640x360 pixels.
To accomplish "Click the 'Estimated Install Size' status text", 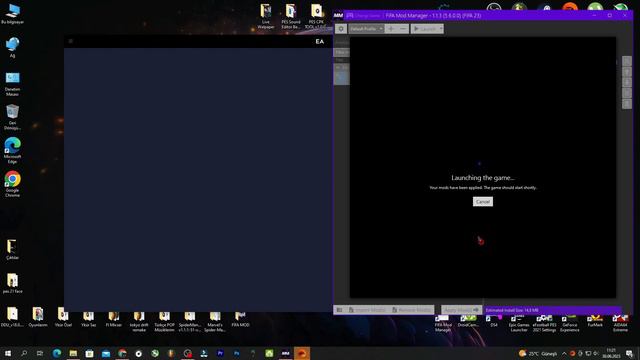I will click(512, 310).
